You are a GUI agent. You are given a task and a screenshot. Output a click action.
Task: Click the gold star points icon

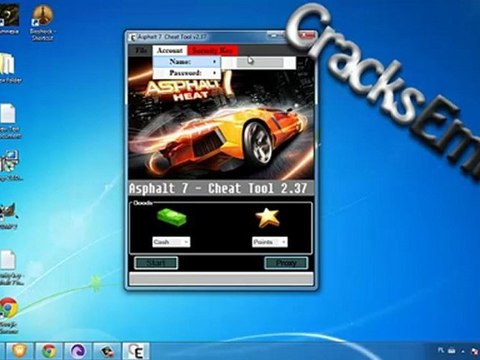[x=268, y=218]
